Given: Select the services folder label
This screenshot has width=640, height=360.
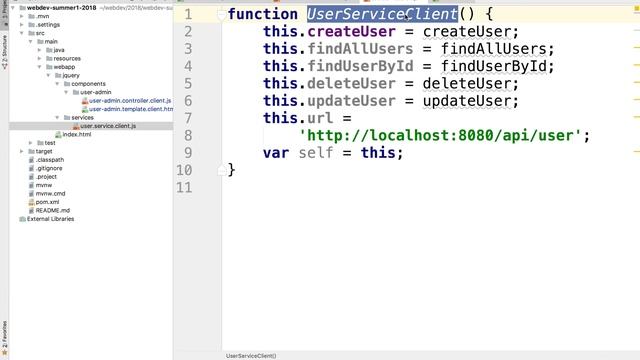Looking at the screenshot, I should 82,118.
